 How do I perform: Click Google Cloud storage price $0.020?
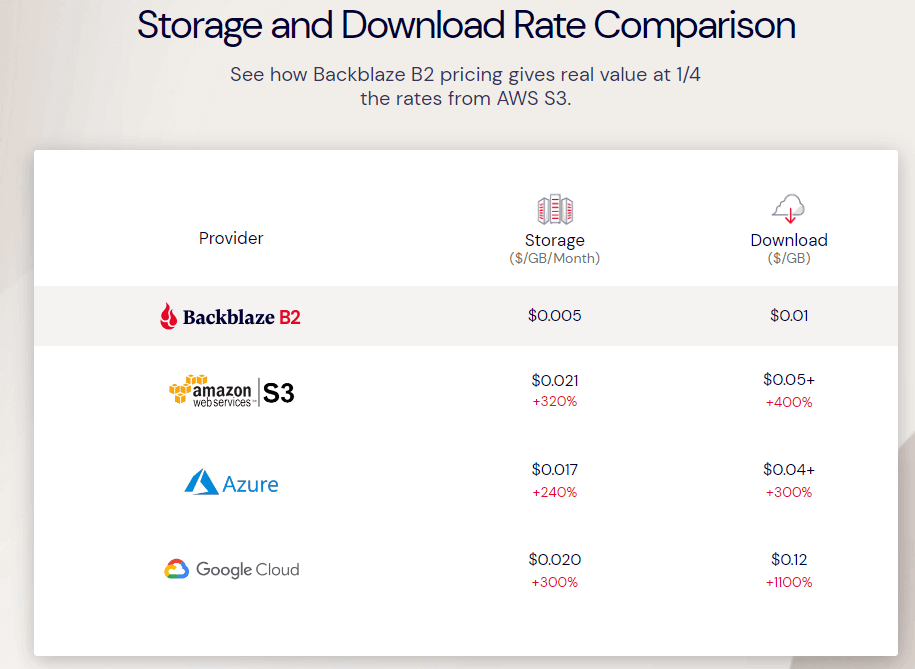pos(554,559)
